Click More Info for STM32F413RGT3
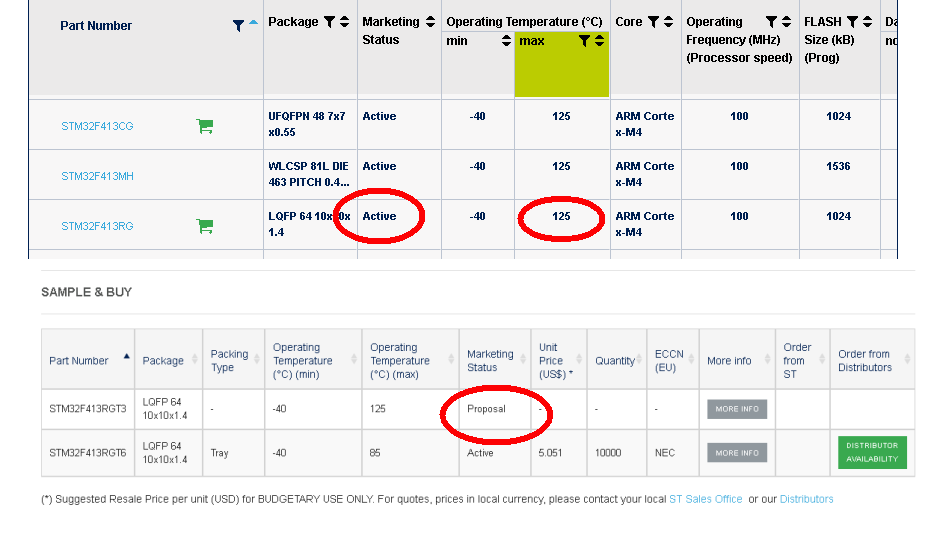Viewport: 926px width, 543px height. (x=737, y=409)
